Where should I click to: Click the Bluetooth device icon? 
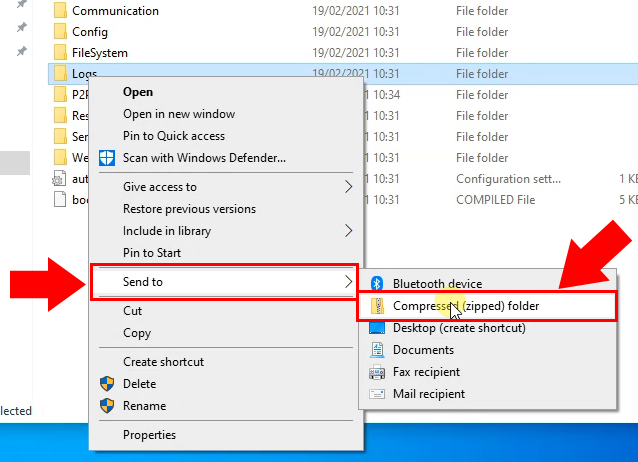point(377,284)
